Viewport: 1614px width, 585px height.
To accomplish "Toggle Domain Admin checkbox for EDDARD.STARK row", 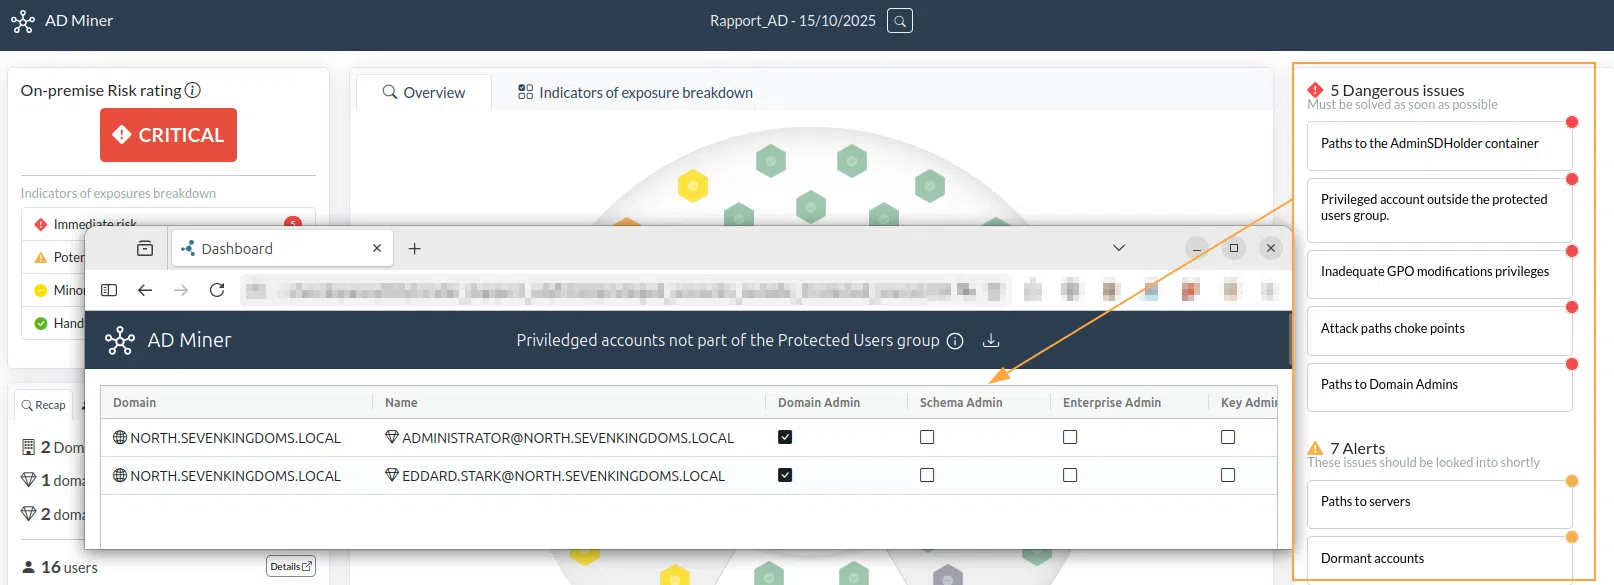I will pos(785,475).
